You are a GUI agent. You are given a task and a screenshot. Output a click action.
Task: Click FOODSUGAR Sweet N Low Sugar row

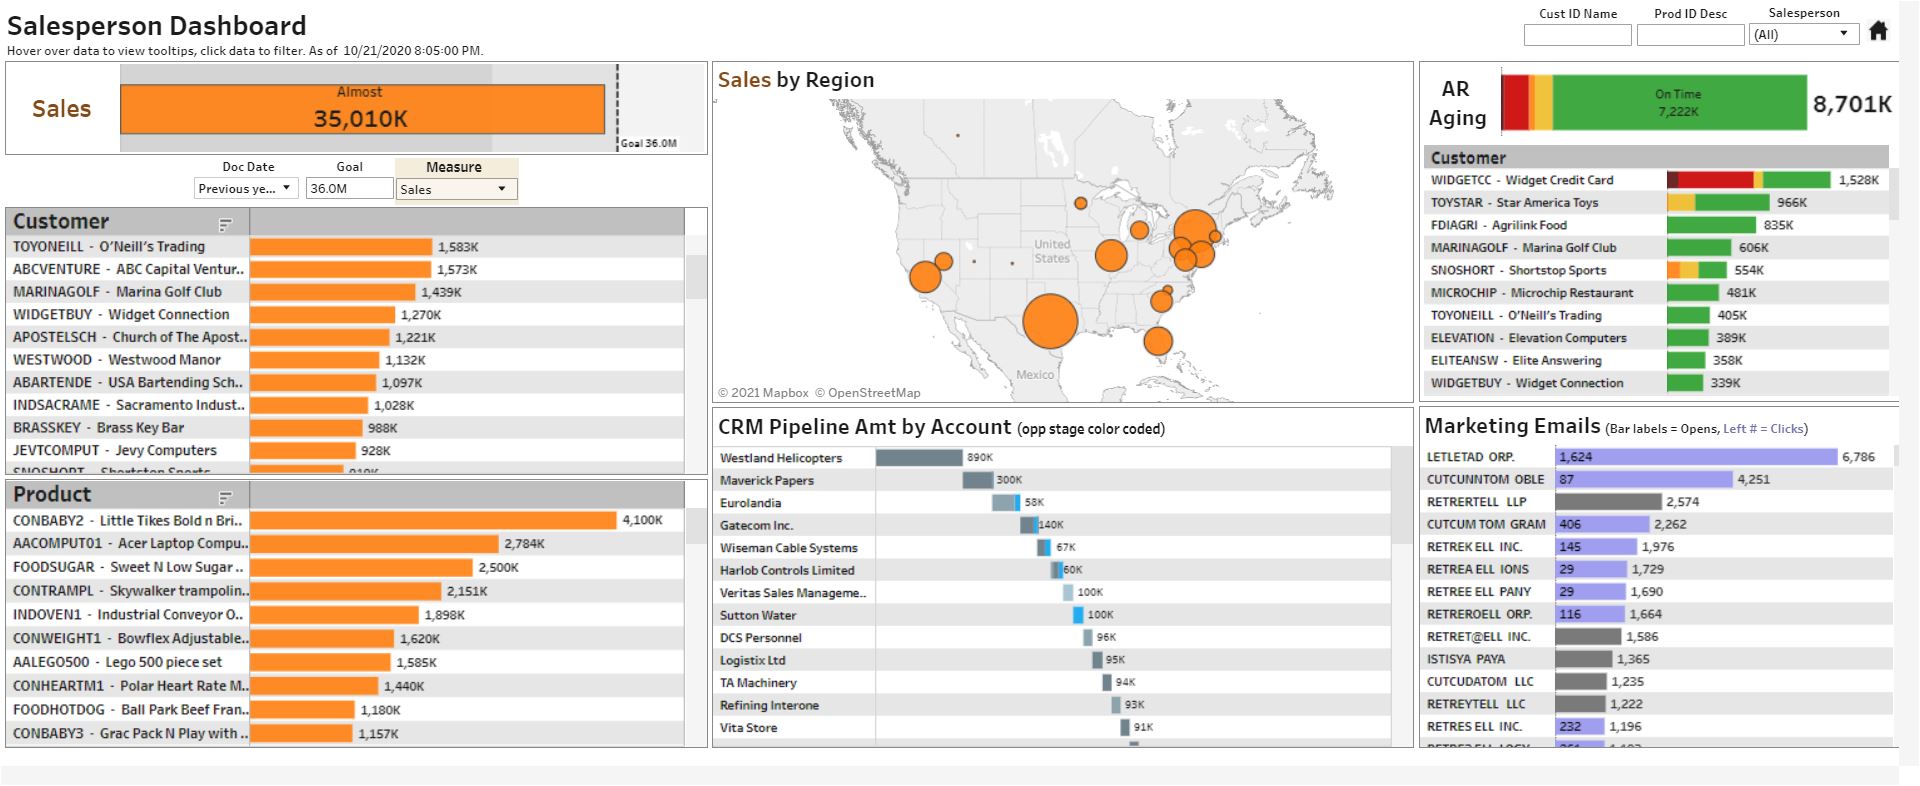[x=345, y=568]
